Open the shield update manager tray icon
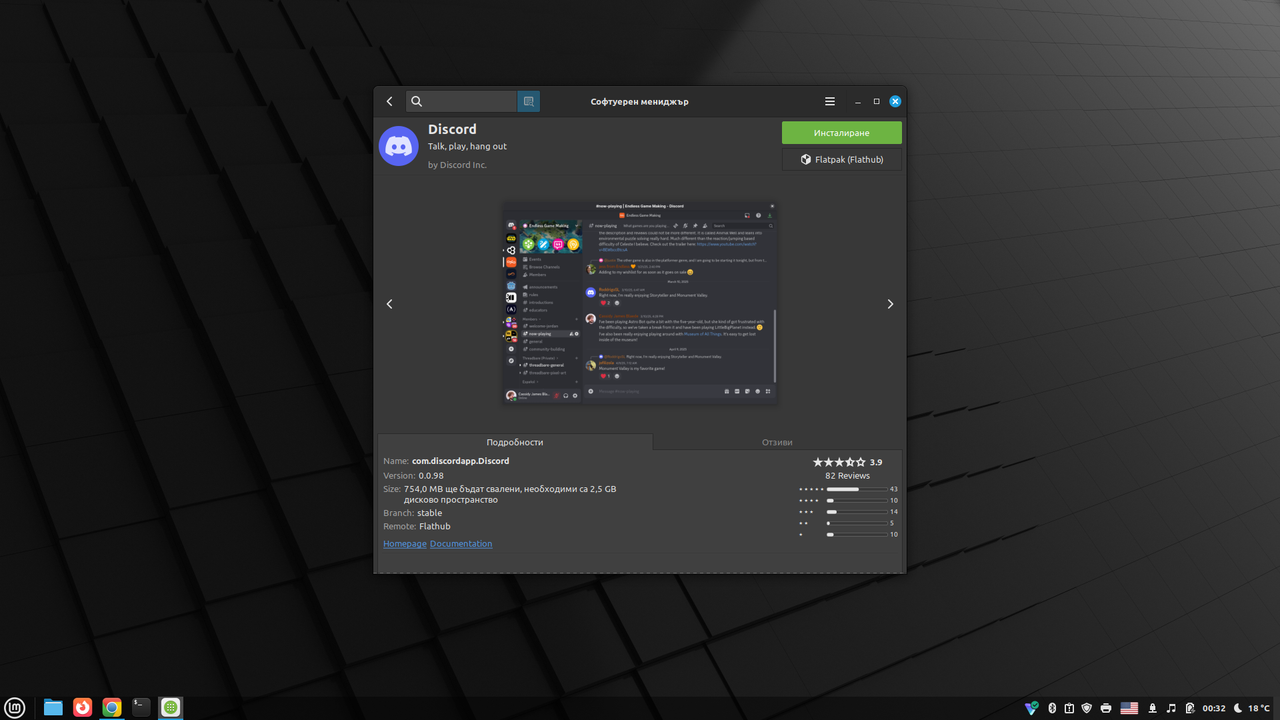This screenshot has width=1280, height=720. click(1087, 708)
